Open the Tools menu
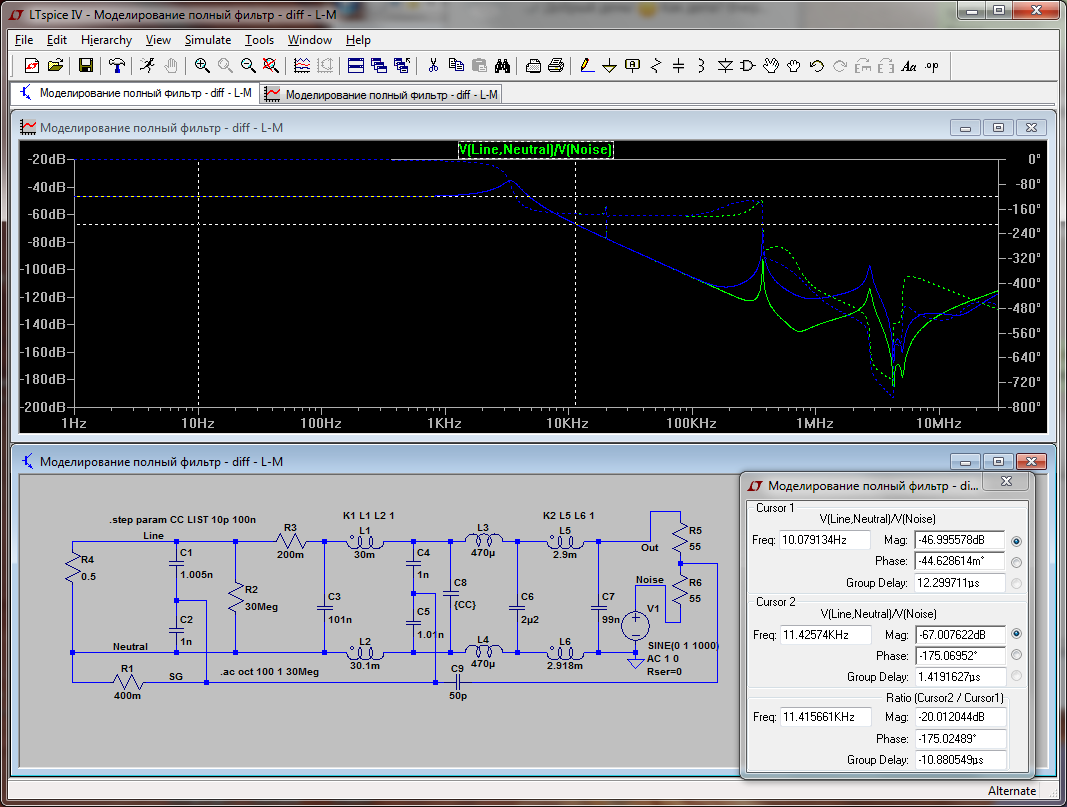The height and width of the screenshot is (807, 1067). (x=259, y=40)
